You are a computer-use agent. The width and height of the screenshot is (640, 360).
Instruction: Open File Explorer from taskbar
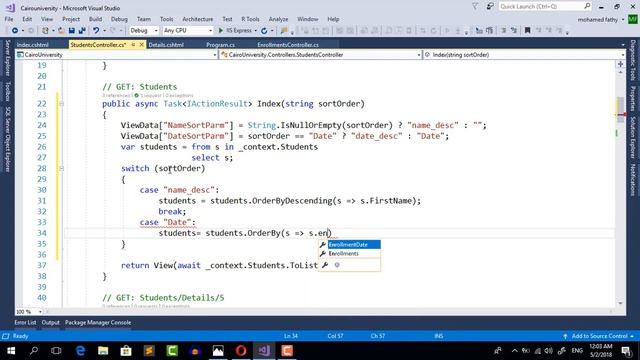coord(103,351)
